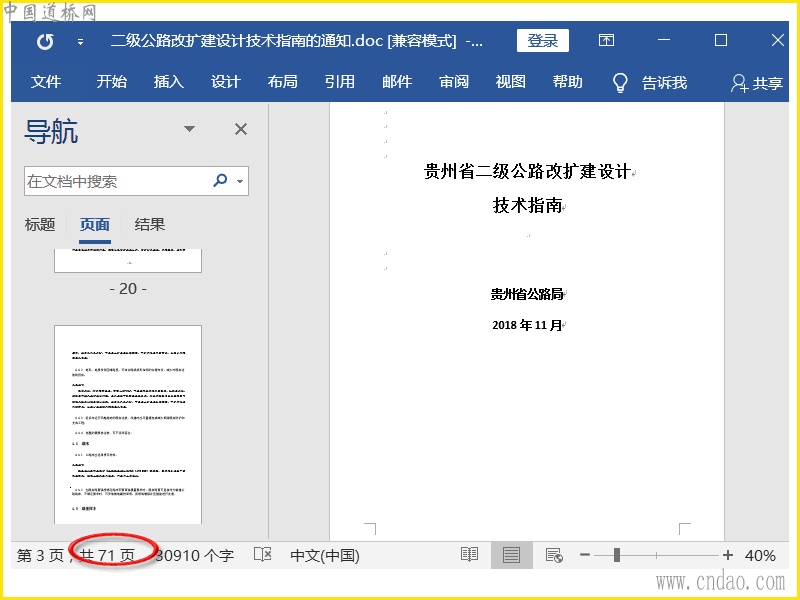
Task: Click the lightbulb Tell Me icon
Action: (x=620, y=82)
